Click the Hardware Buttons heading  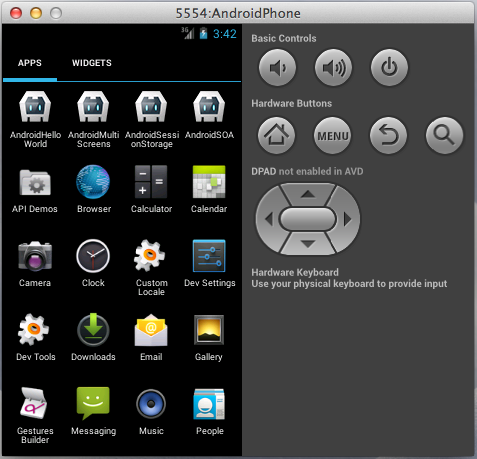tap(292, 103)
